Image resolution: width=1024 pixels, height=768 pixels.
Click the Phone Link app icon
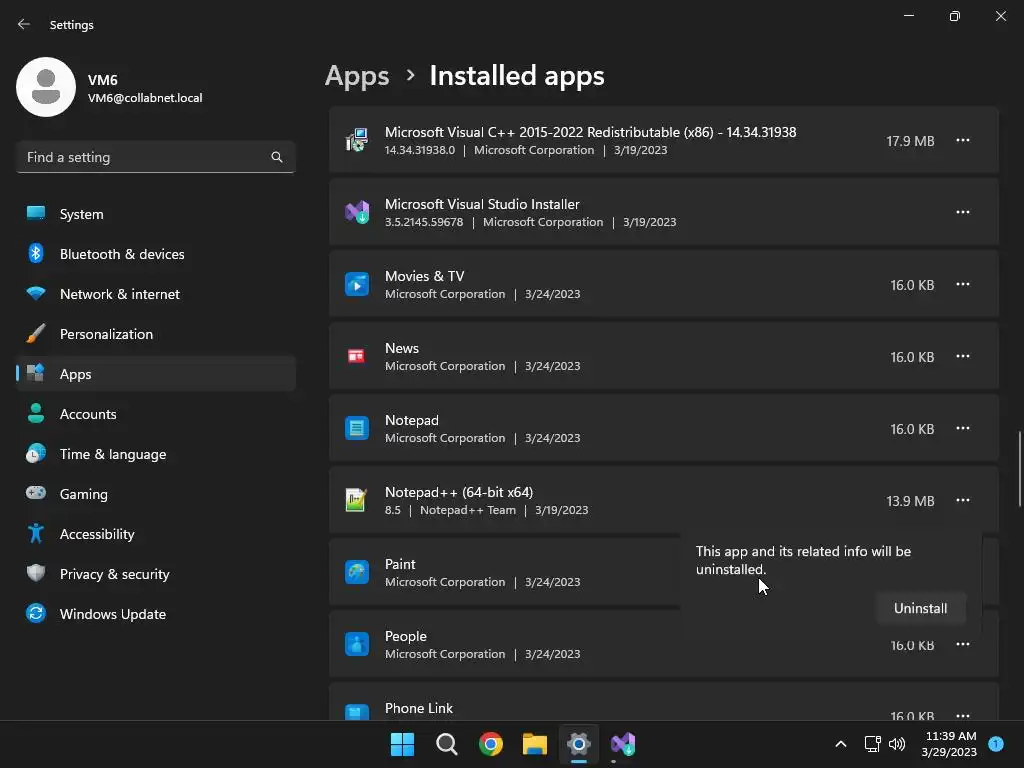(x=357, y=712)
